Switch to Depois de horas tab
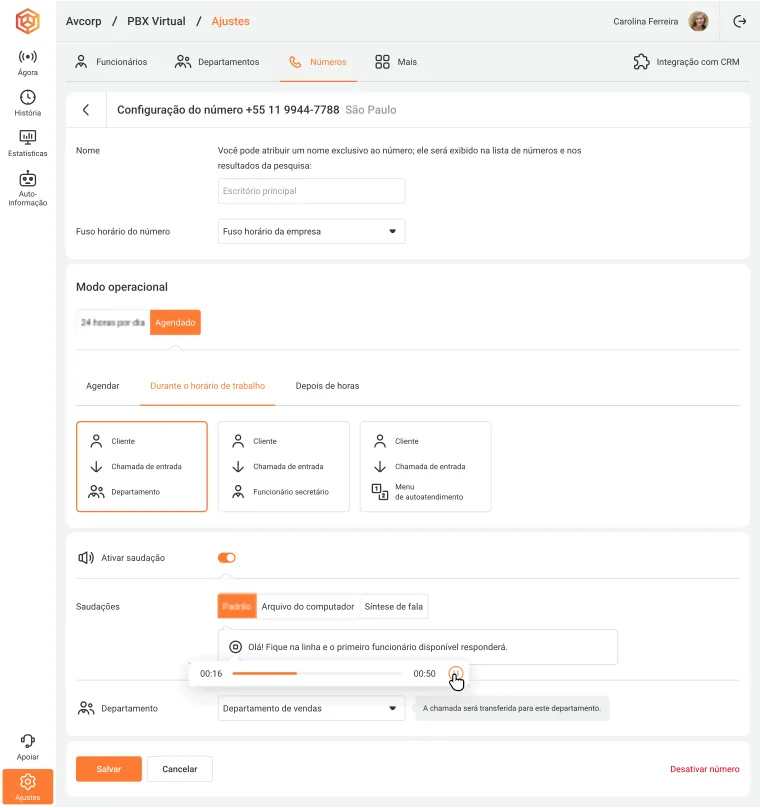Viewport: 760px width, 808px height. pyautogui.click(x=327, y=386)
